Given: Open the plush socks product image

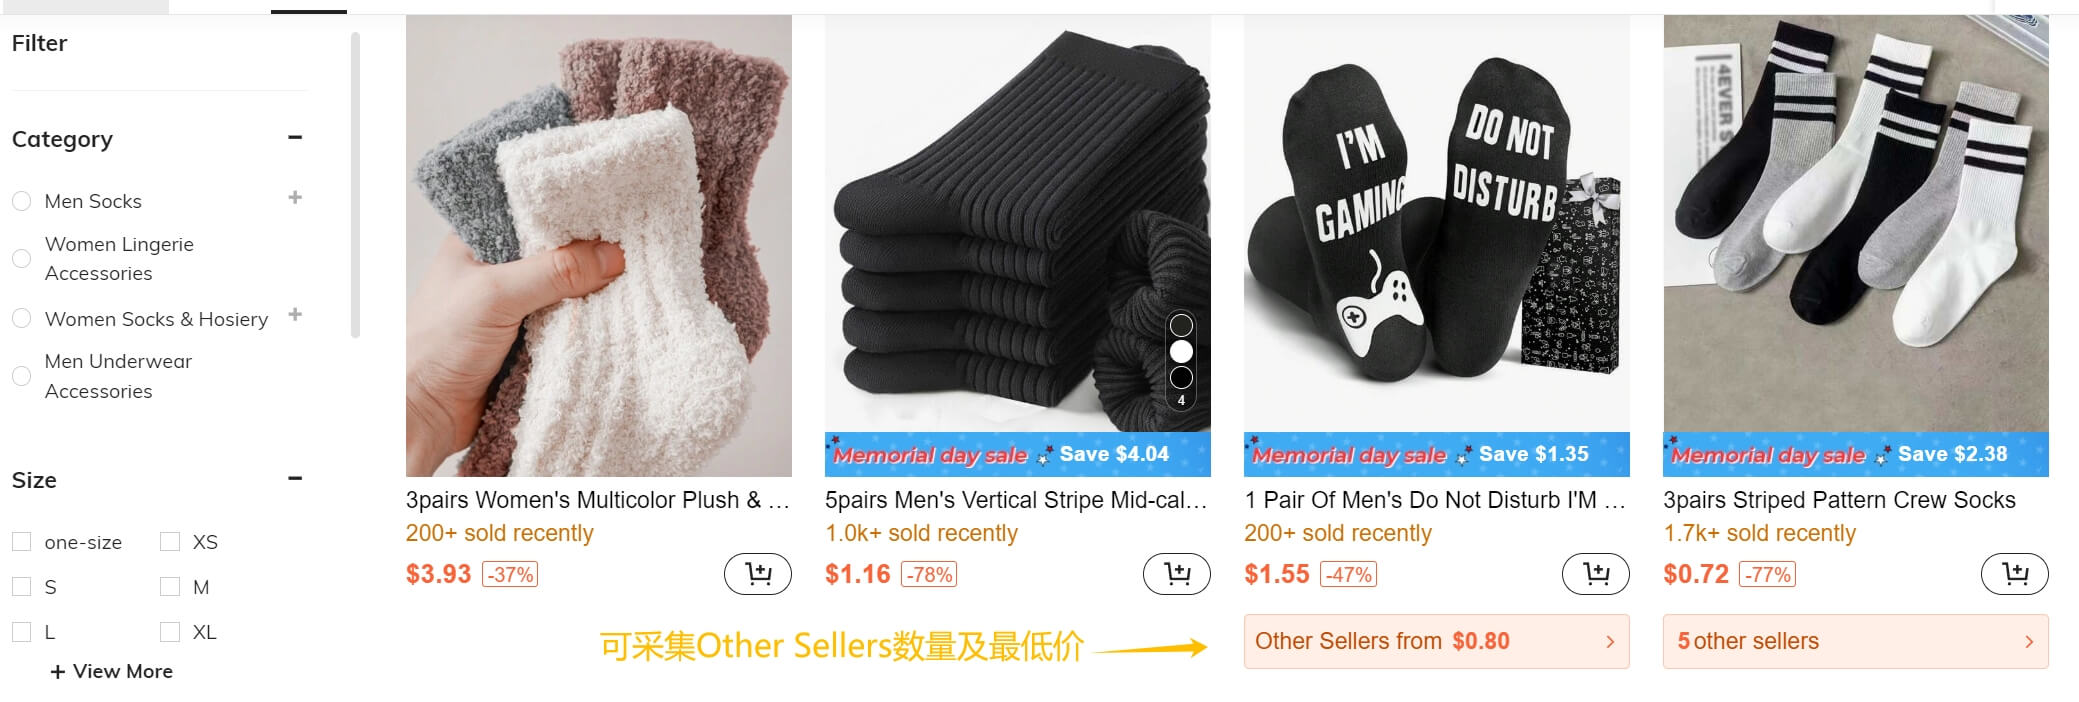Looking at the screenshot, I should (598, 245).
